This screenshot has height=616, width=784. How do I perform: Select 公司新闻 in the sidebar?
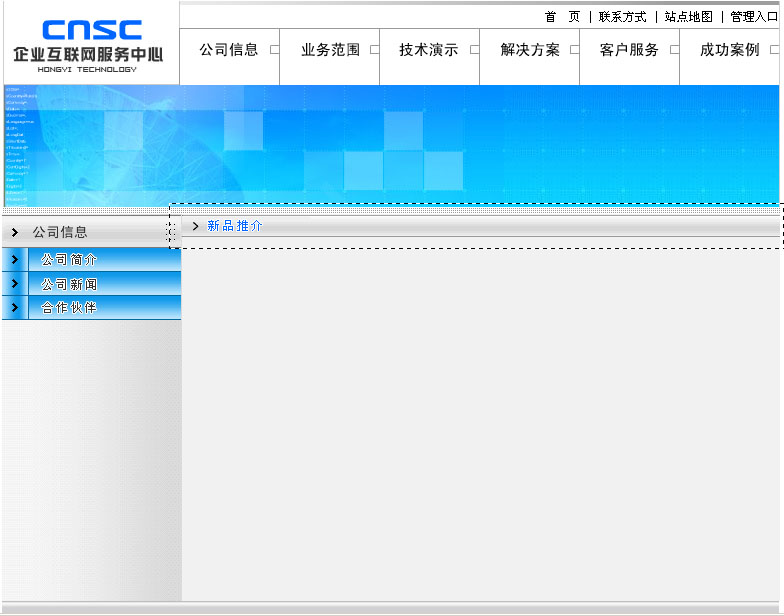(x=69, y=284)
